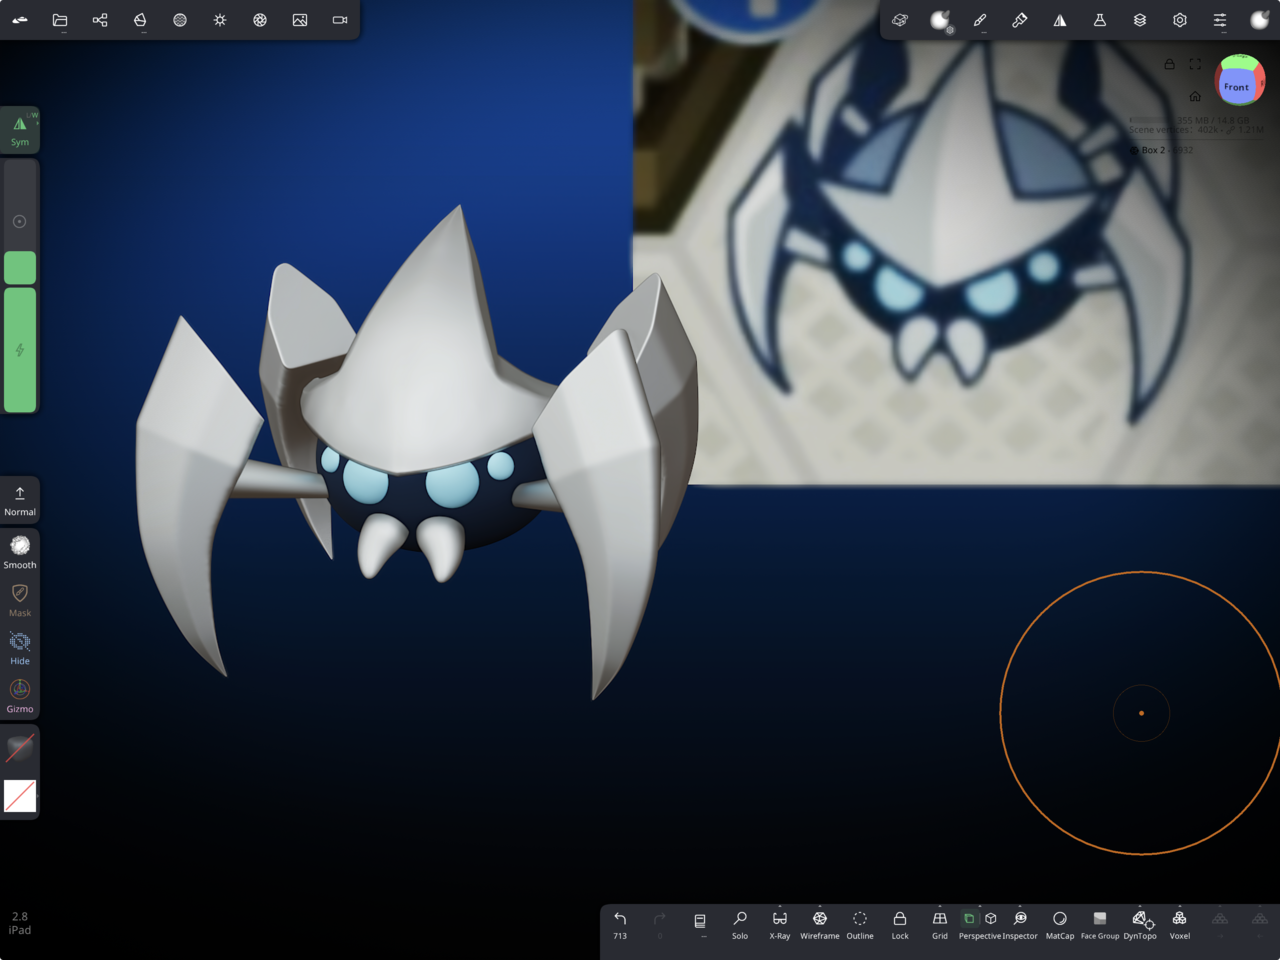Open the Layers stack menu

click(1140, 20)
